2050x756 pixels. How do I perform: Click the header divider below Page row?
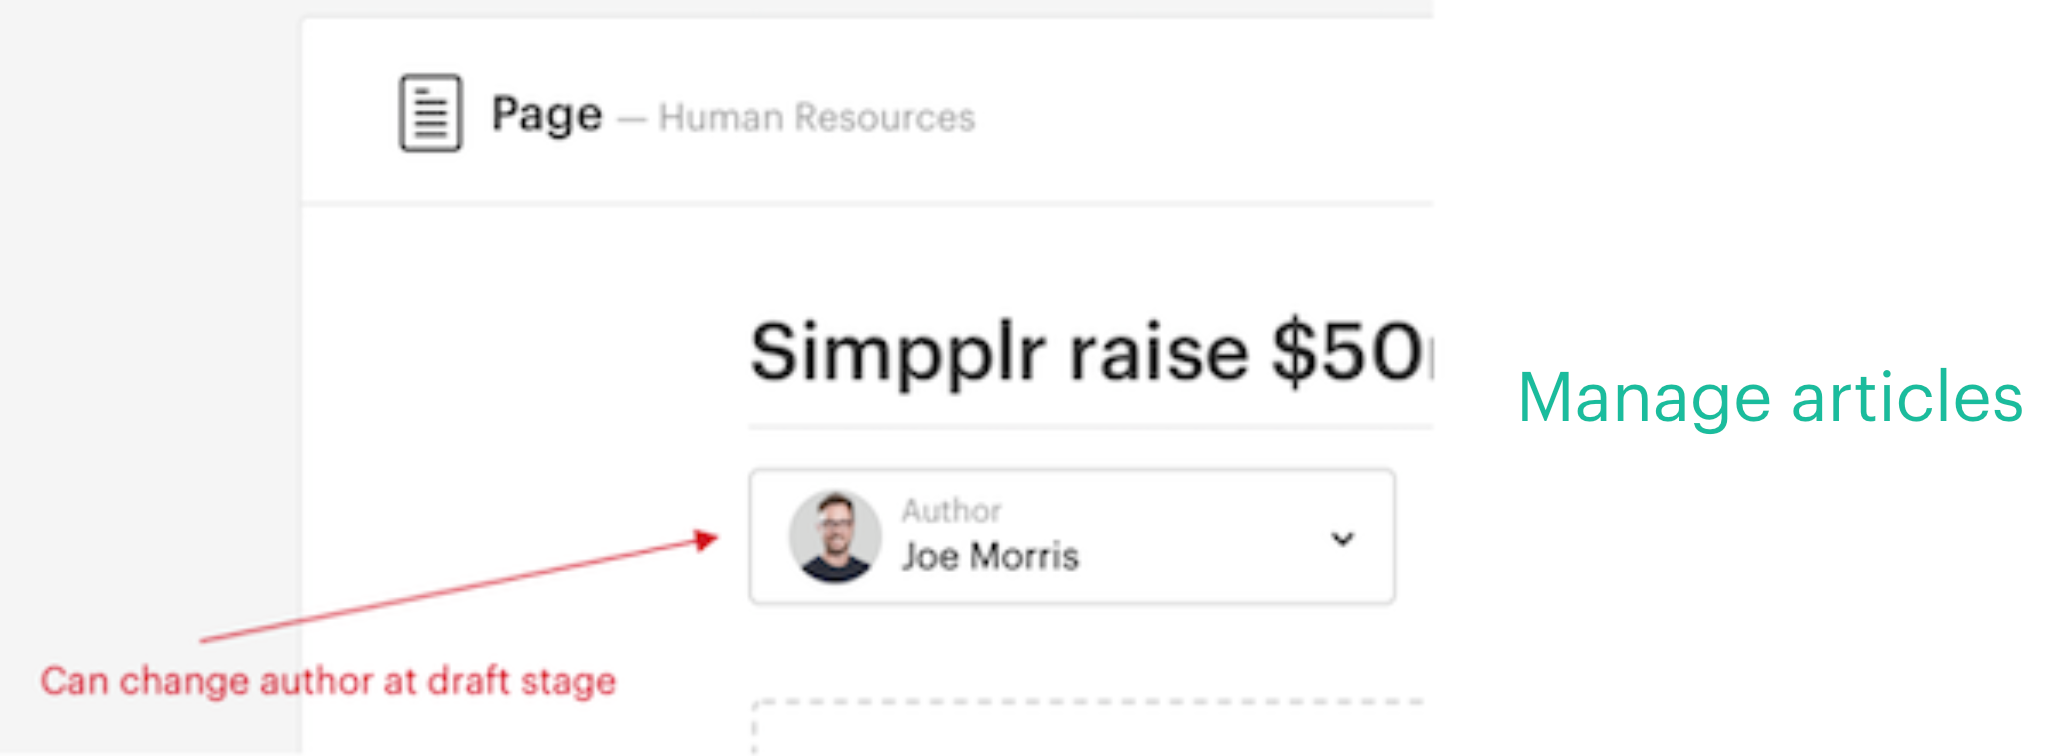[x=866, y=203]
